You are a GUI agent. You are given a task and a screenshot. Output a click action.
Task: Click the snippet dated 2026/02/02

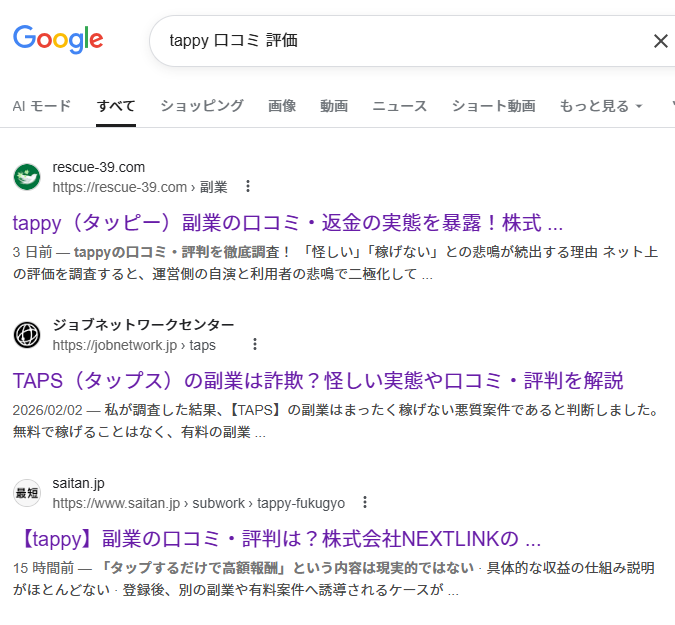[x=335, y=421]
